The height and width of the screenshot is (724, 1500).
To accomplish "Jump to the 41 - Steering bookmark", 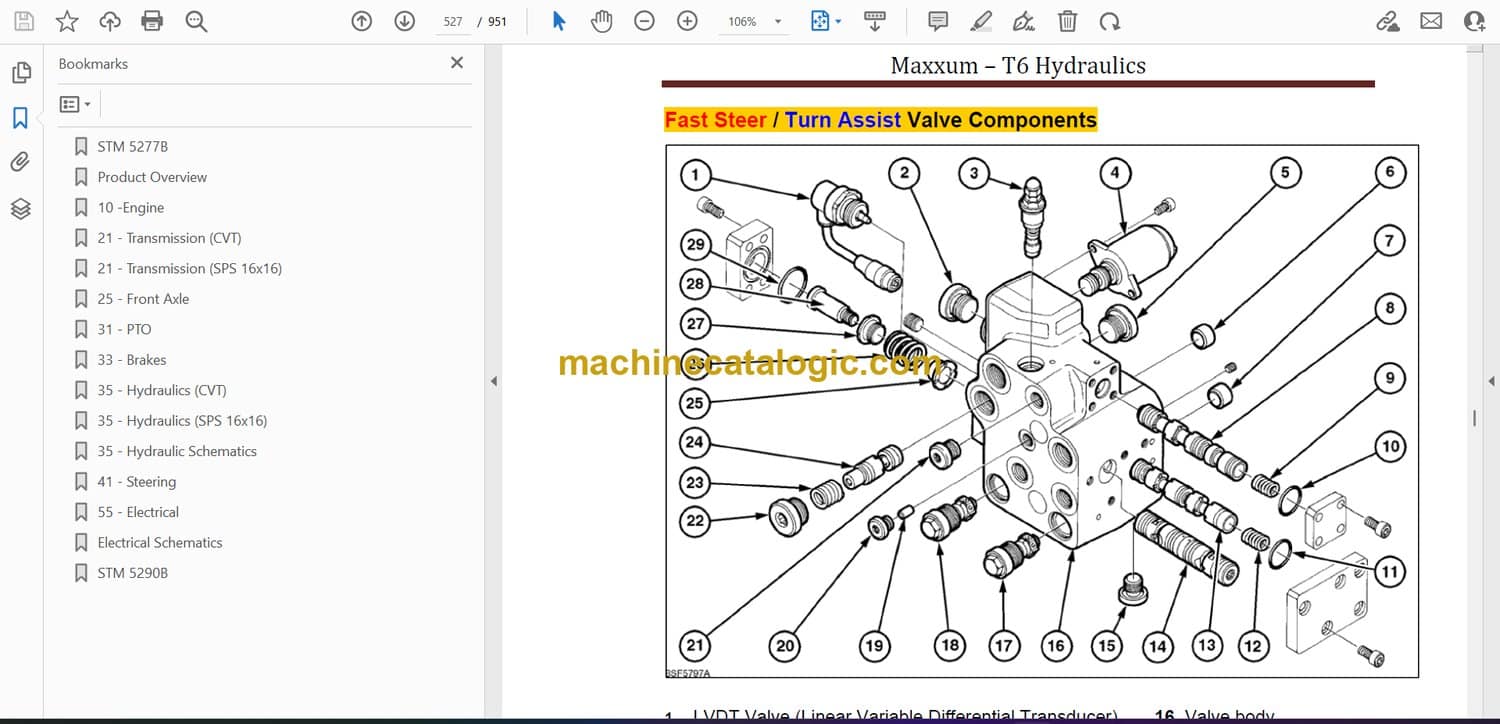I will [x=137, y=482].
